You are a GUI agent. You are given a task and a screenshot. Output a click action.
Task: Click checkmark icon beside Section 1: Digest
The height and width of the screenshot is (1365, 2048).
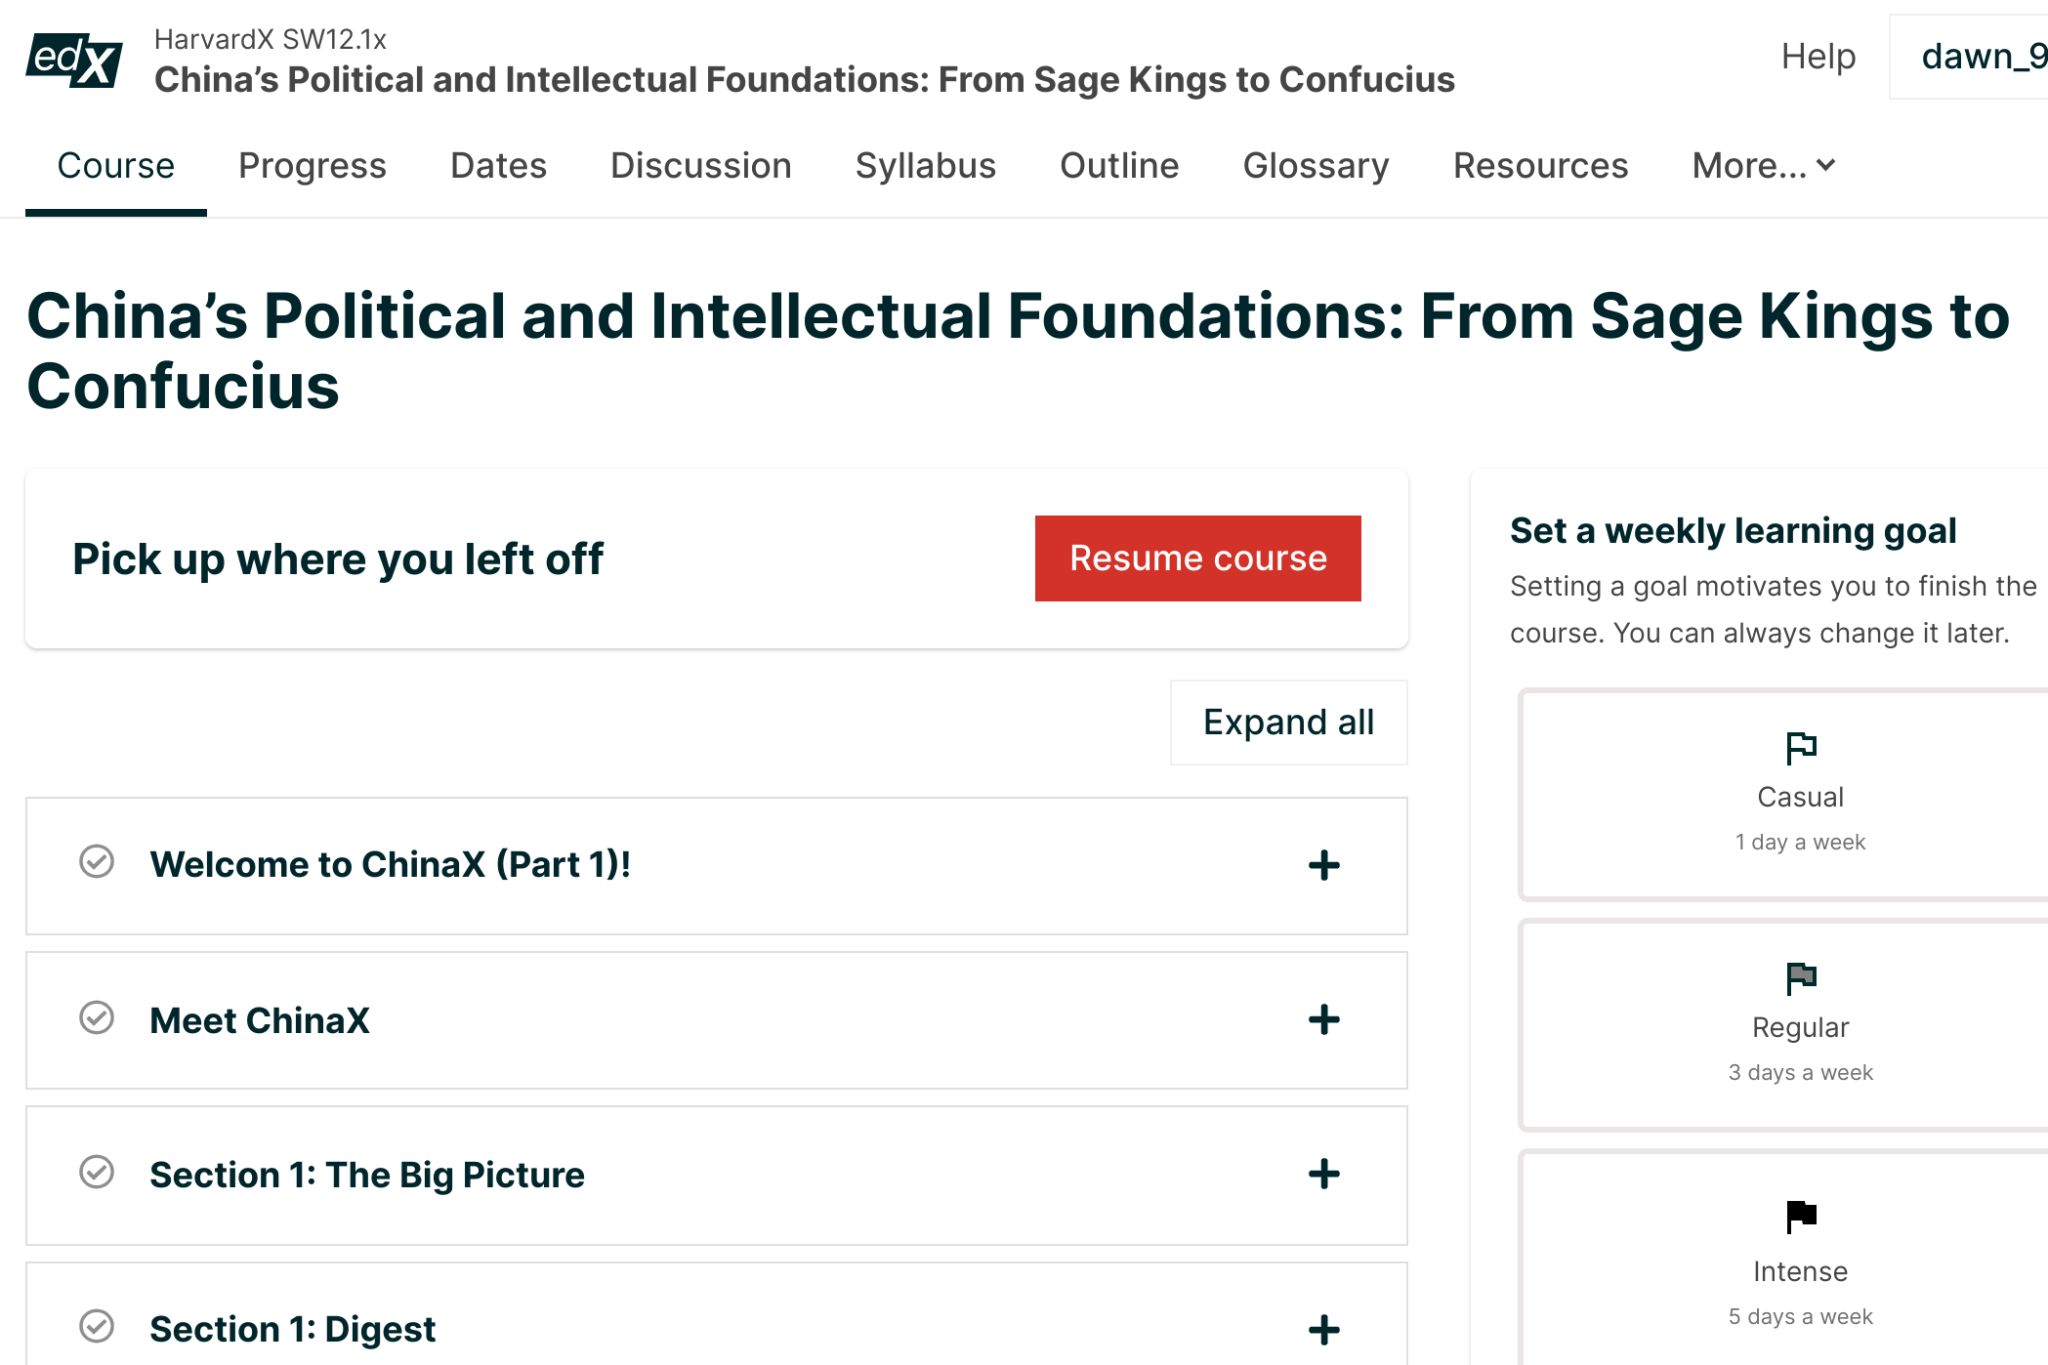(97, 1327)
